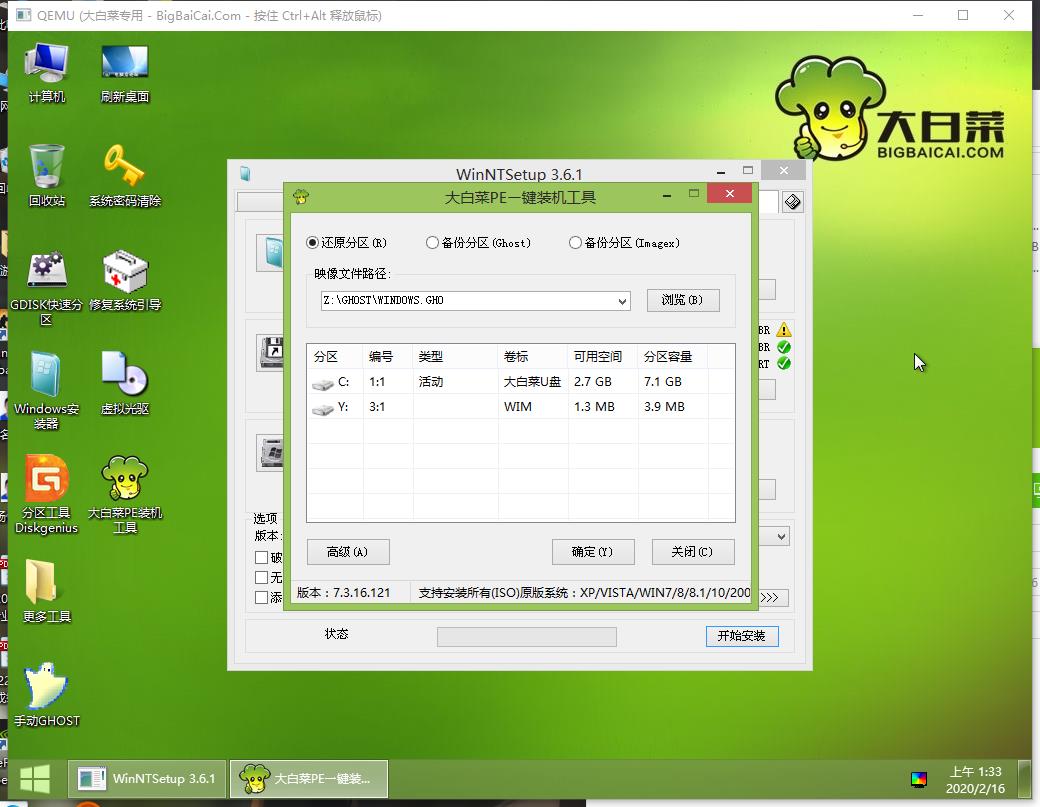Sort by 分区容量 column header
Image resolution: width=1040 pixels, height=807 pixels.
673,357
